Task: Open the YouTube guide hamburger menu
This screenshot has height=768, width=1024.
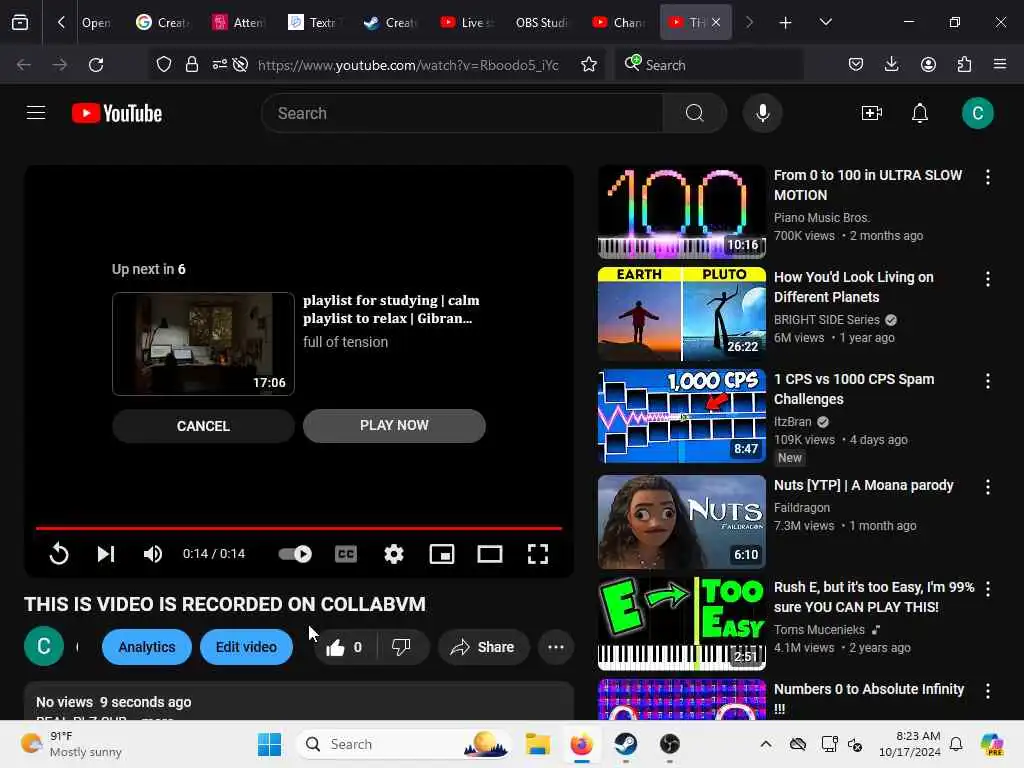Action: pyautogui.click(x=36, y=113)
